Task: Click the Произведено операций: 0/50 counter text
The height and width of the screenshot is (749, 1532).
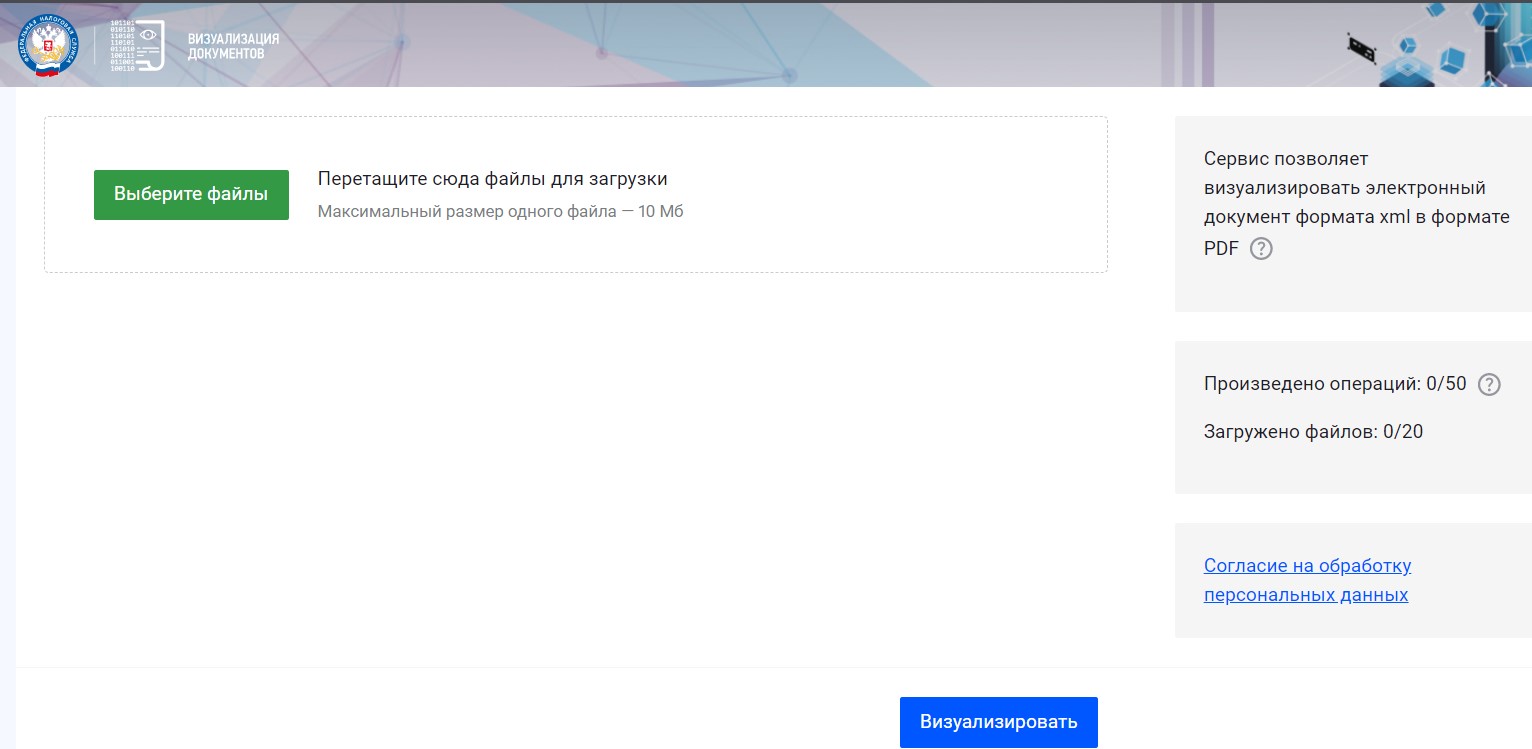Action: (1334, 384)
